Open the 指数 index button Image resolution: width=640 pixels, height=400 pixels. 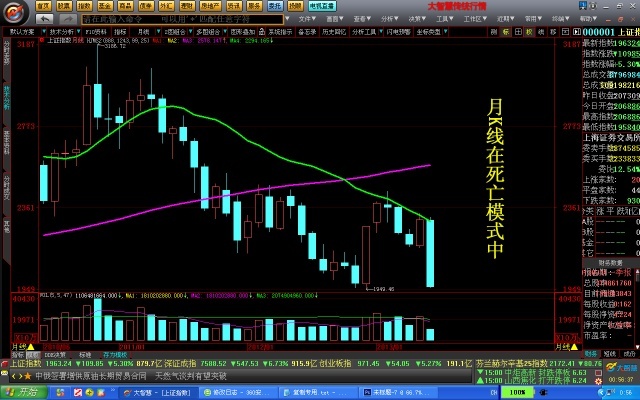click(x=84, y=6)
